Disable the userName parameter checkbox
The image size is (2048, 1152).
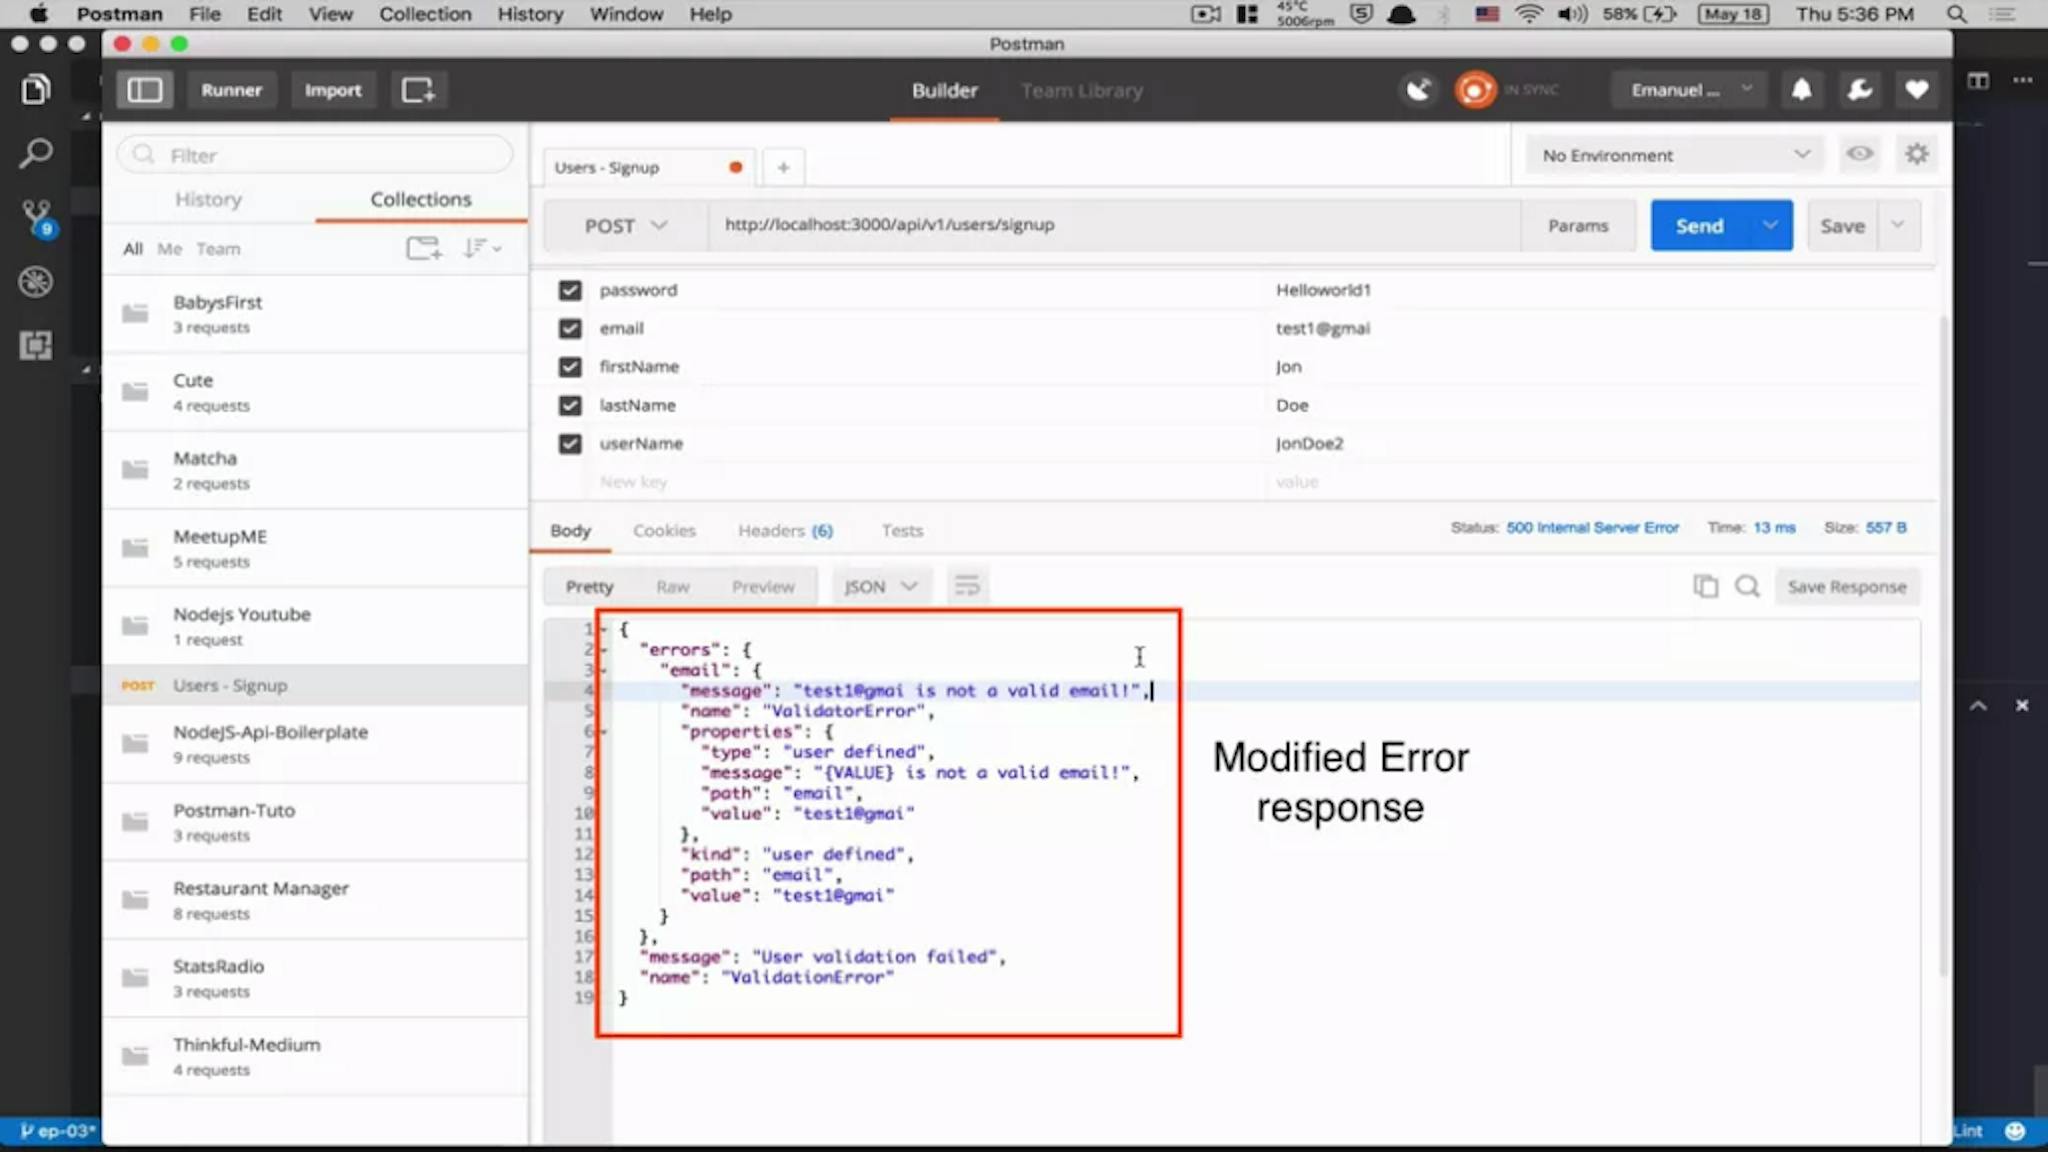[x=570, y=444]
